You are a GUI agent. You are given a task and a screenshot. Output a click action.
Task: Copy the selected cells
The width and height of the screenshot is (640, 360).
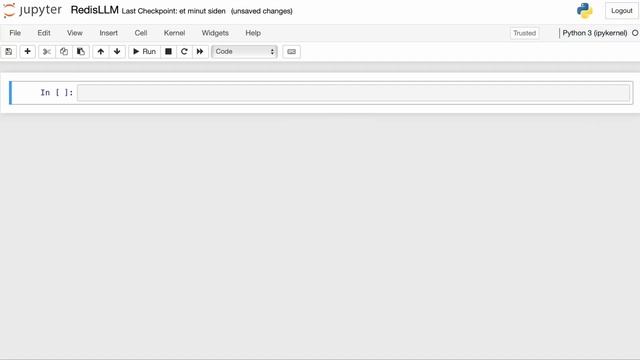[x=64, y=51]
